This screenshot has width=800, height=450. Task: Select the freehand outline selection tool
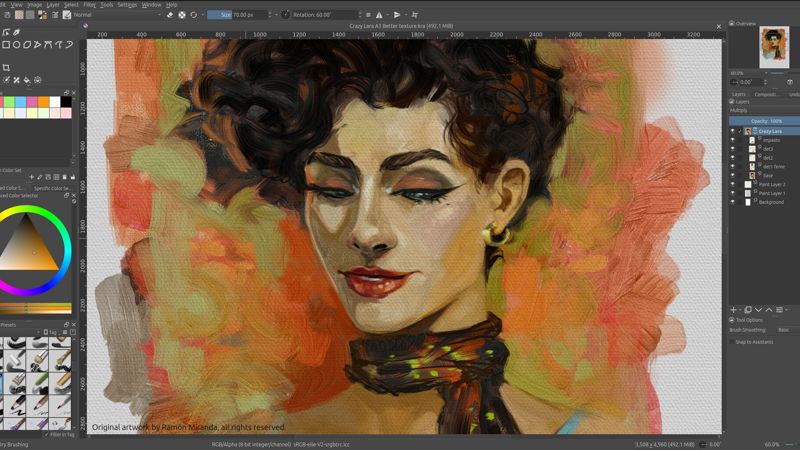tap(38, 45)
